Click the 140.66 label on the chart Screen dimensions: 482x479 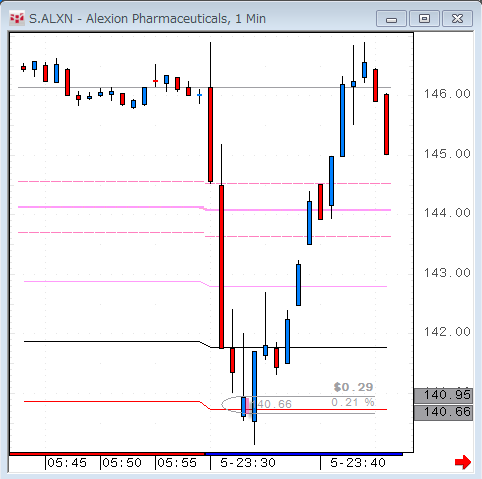pyautogui.click(x=272, y=404)
